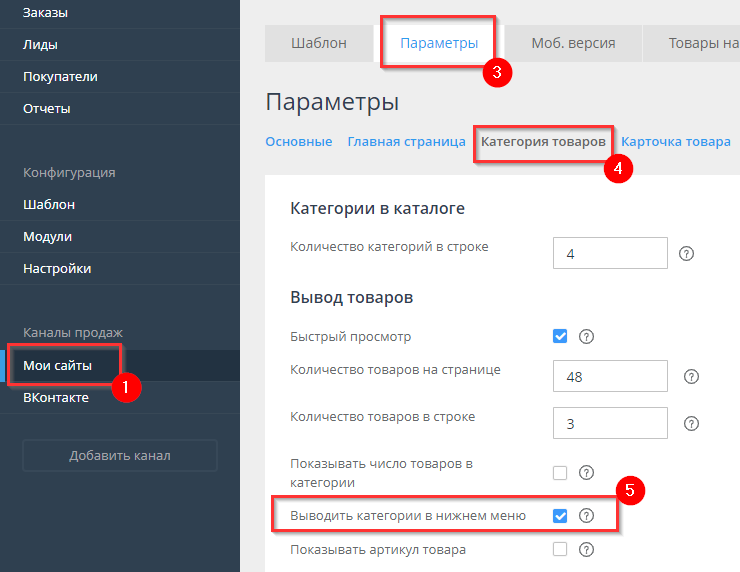This screenshot has height=572, width=740.
Task: Uncheck Выводить категории в нижнем меню
Action: tap(560, 516)
